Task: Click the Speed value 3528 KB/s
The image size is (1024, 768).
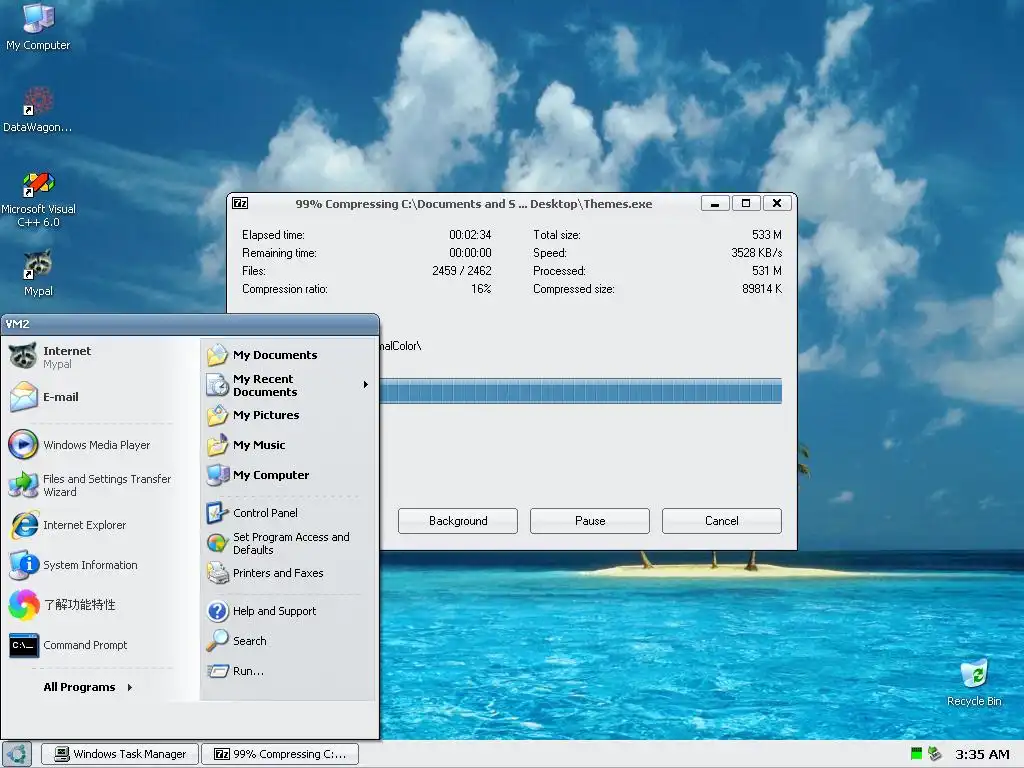Action: [756, 253]
